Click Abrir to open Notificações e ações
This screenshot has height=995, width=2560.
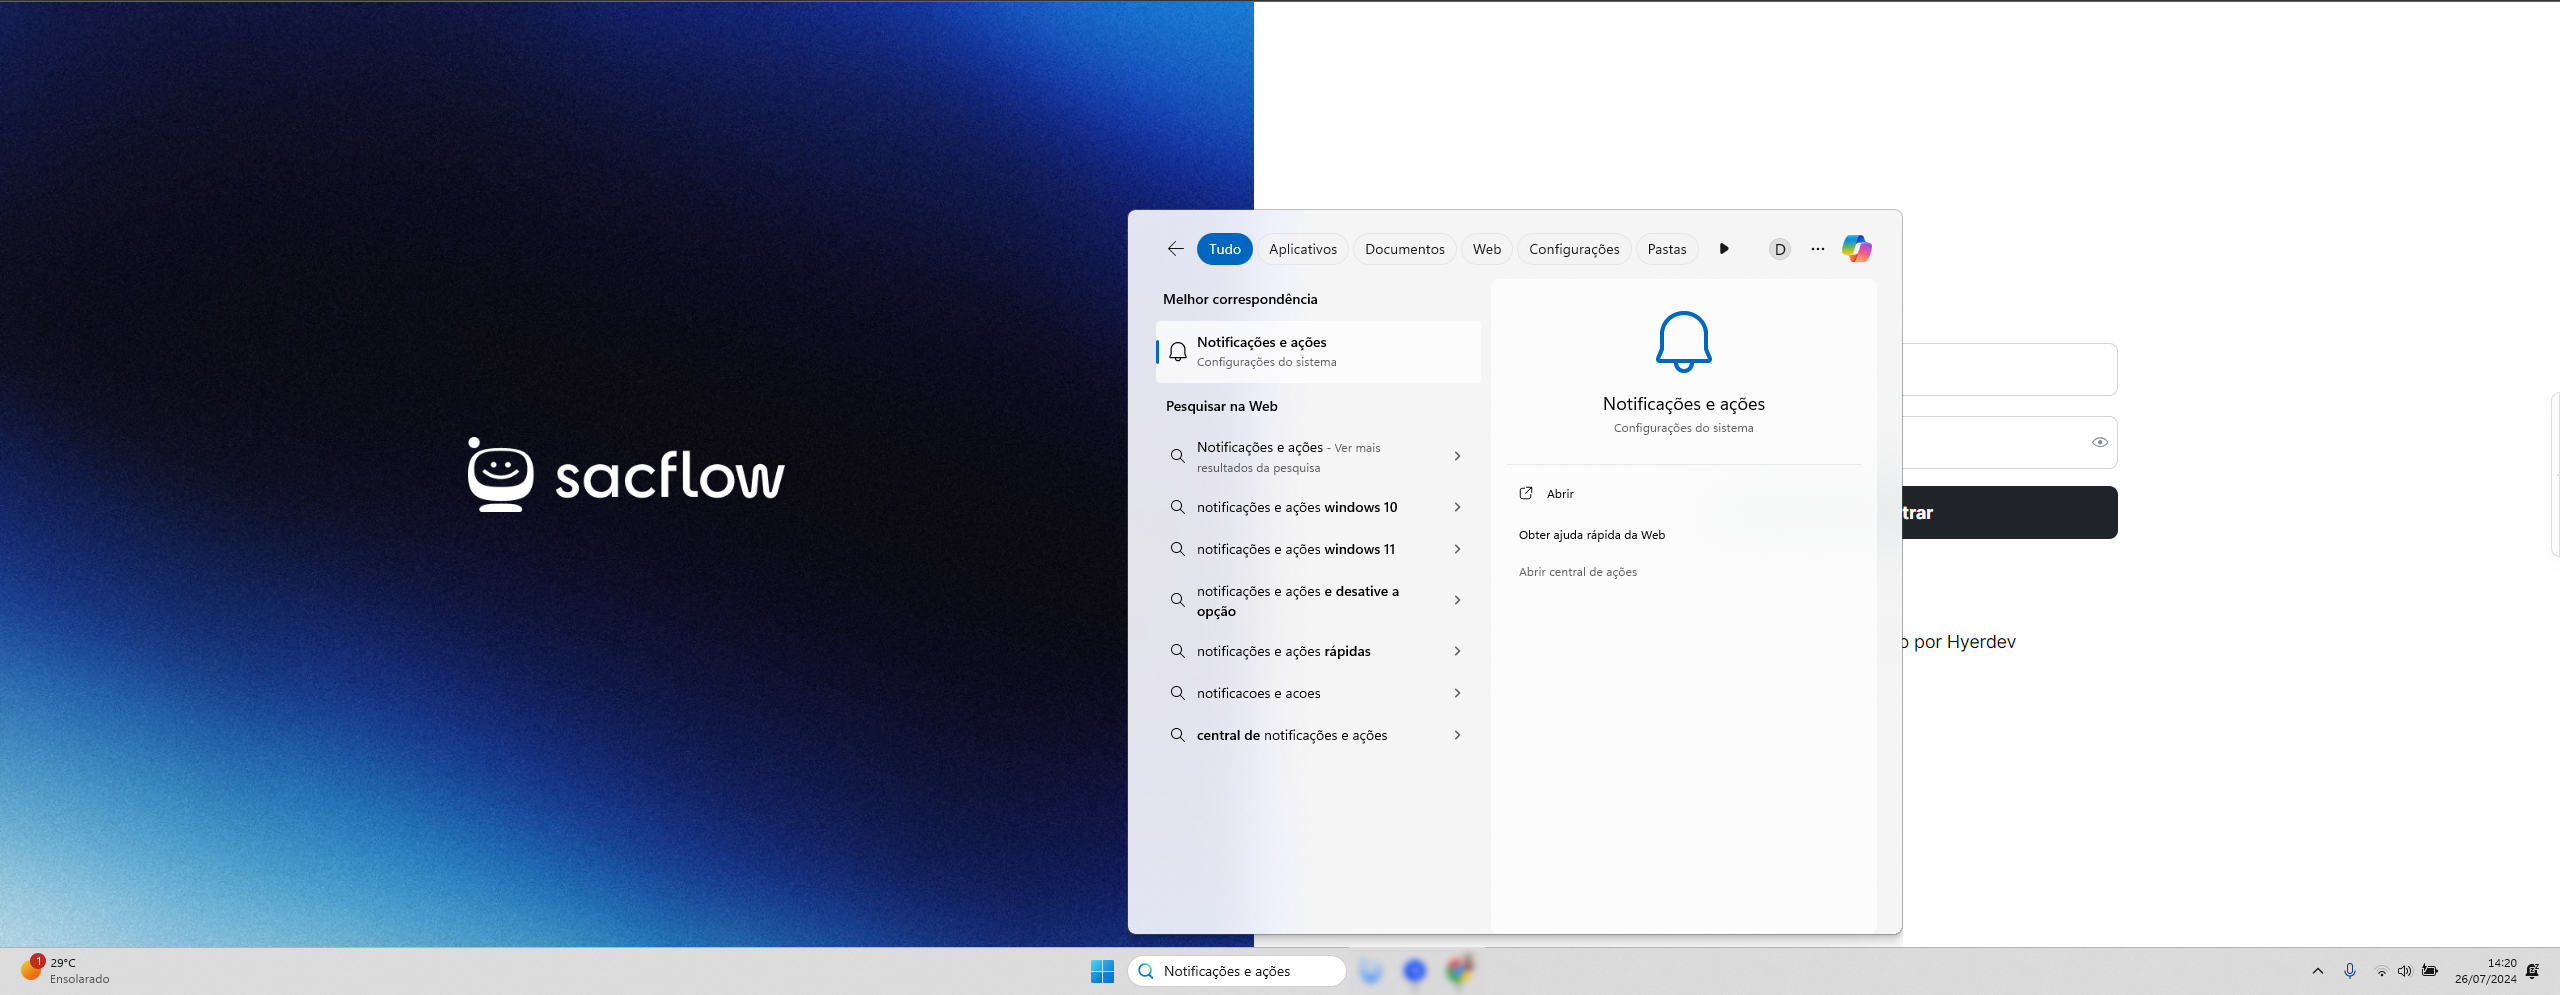[x=1559, y=494]
